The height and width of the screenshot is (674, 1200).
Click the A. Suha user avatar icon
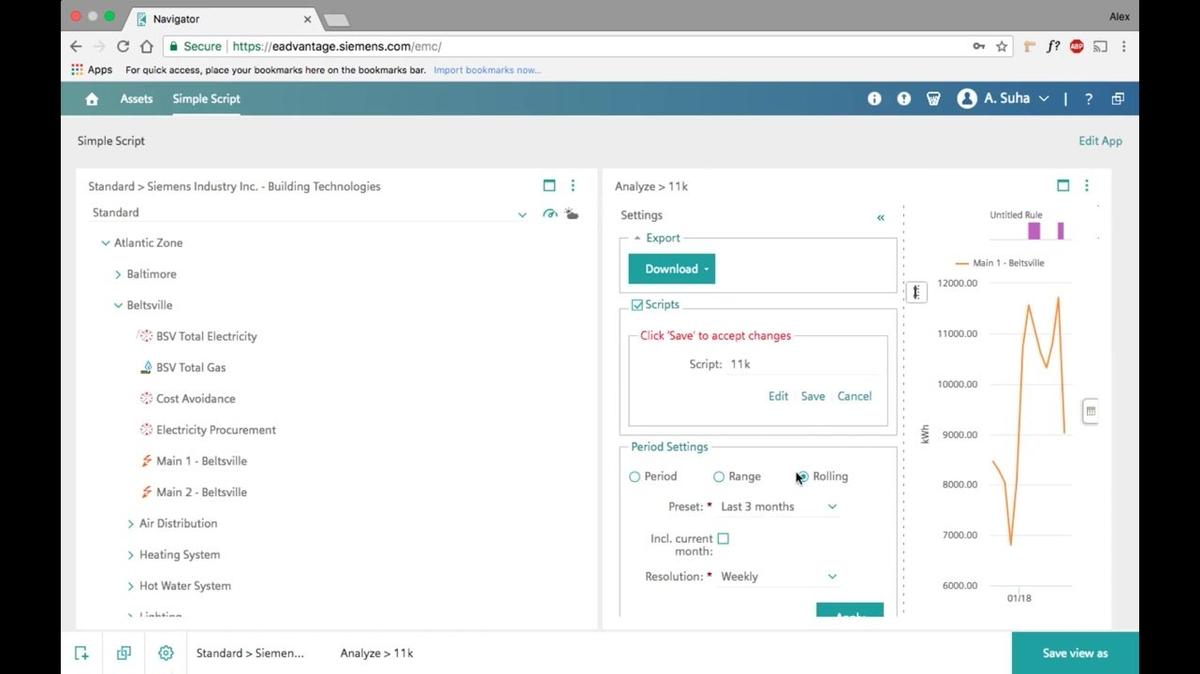967,99
